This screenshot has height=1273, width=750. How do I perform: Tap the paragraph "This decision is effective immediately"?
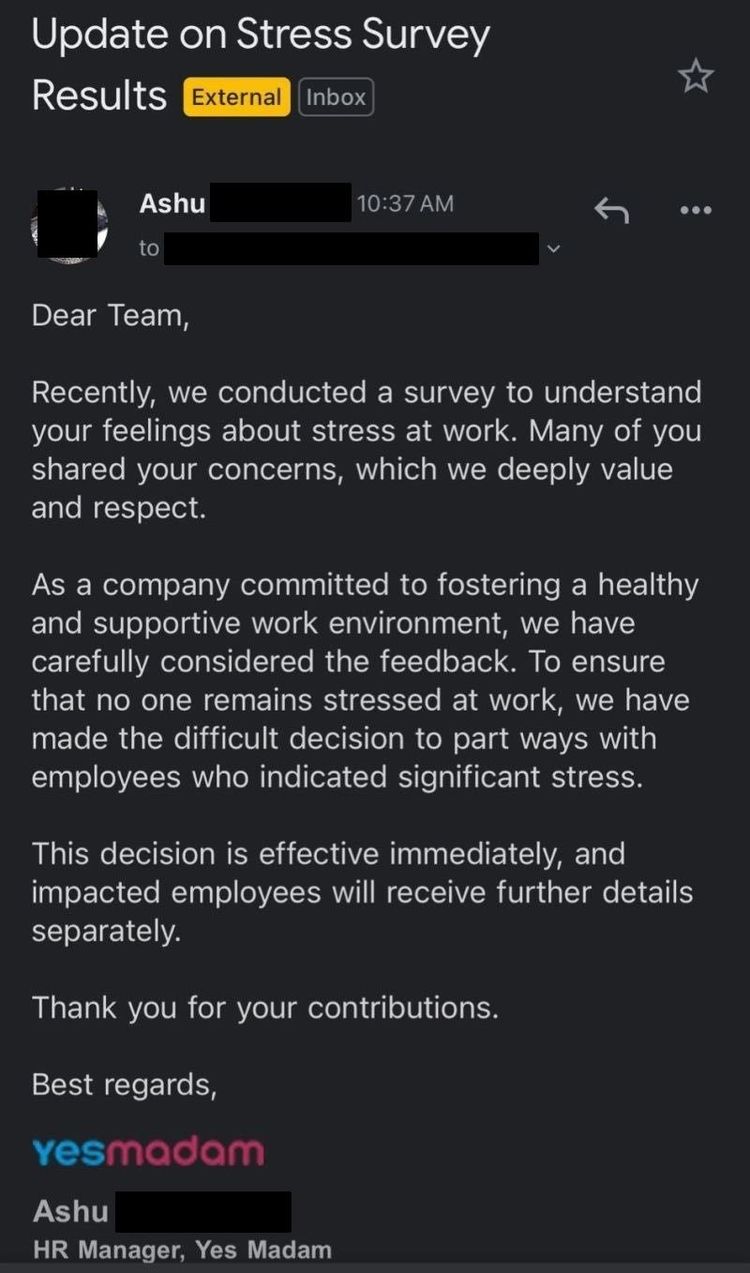pos(362,893)
